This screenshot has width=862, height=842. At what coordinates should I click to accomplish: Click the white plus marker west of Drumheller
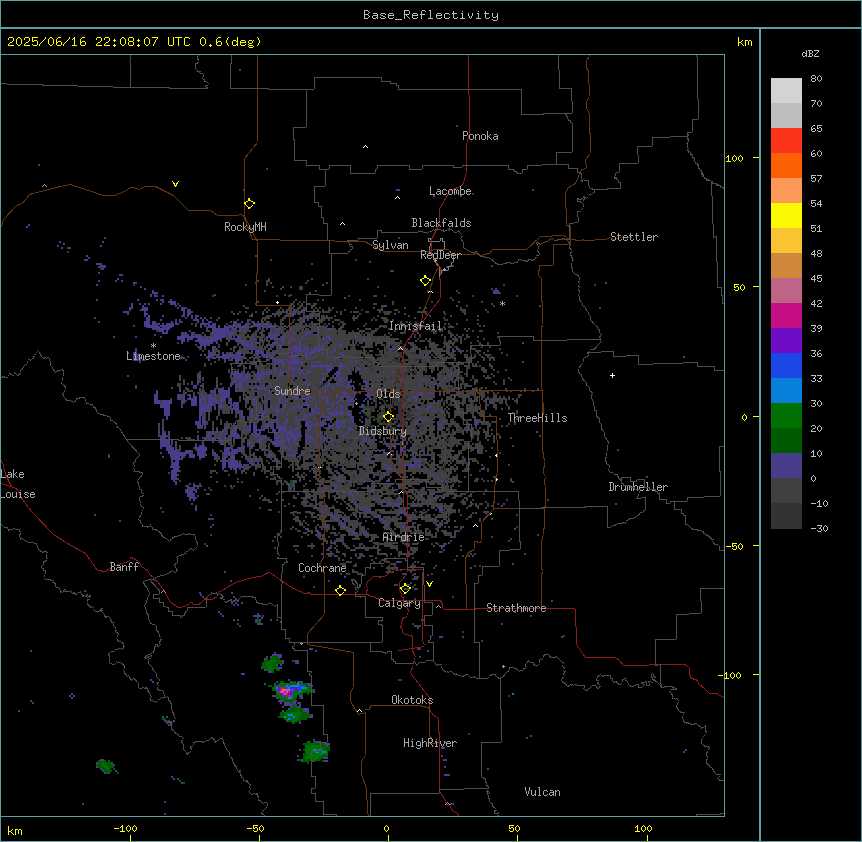(612, 375)
